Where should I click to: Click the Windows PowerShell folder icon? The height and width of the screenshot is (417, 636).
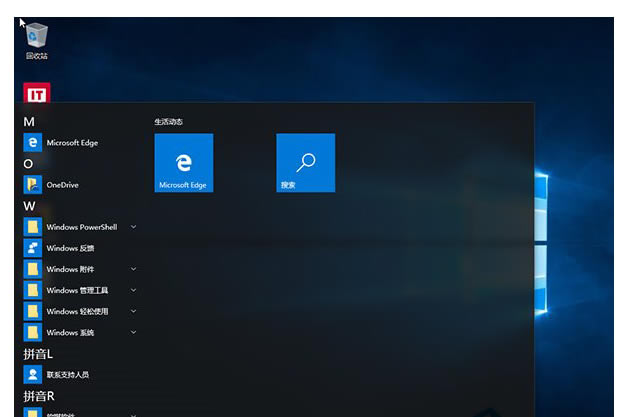(x=32, y=227)
